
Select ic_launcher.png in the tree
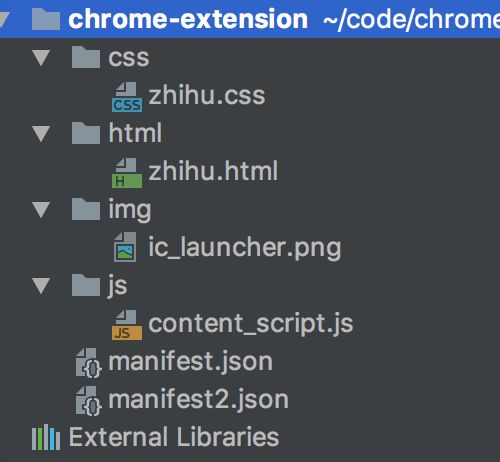[x=245, y=248]
